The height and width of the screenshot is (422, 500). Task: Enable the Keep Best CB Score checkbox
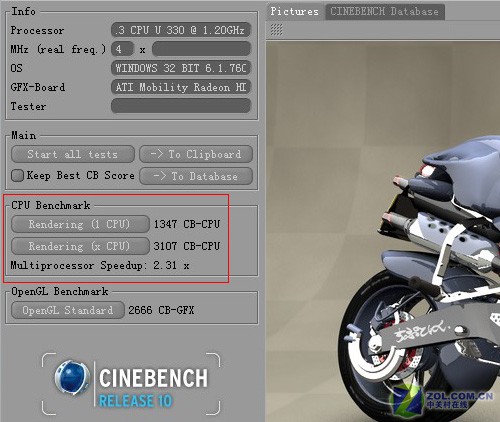pos(17,175)
